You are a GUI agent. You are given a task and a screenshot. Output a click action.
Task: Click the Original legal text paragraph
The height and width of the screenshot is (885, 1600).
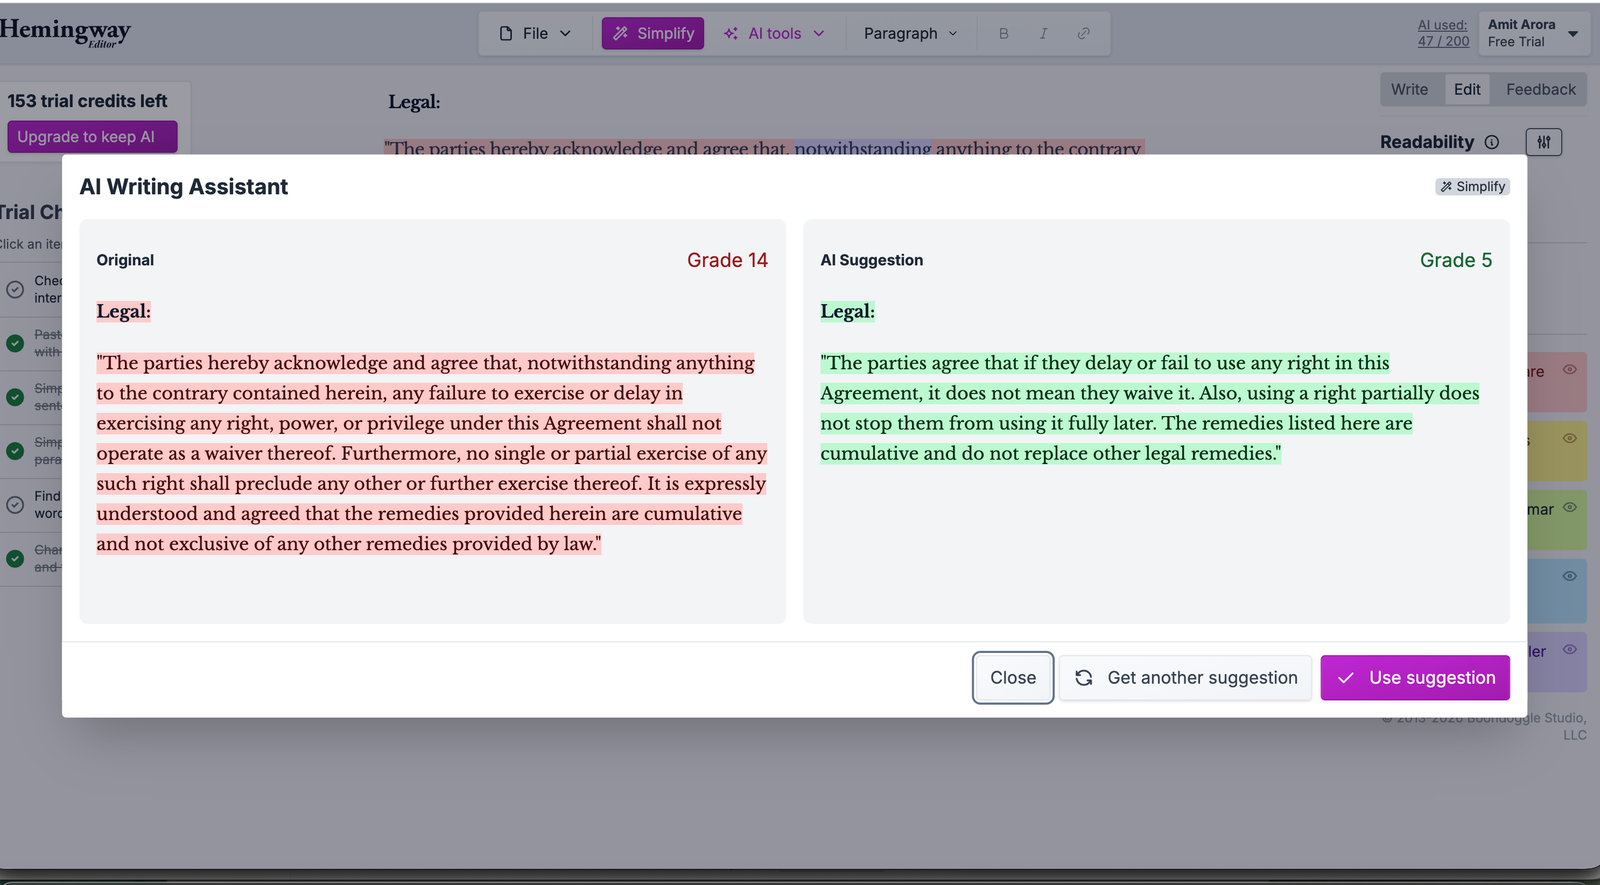click(x=432, y=453)
